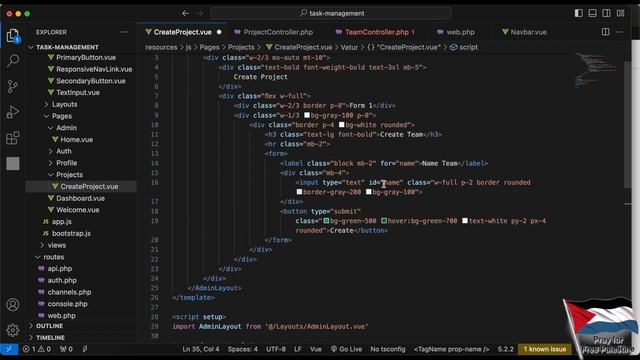The image size is (640, 360).
Task: Open the Manage gear icon
Action: tap(13, 330)
